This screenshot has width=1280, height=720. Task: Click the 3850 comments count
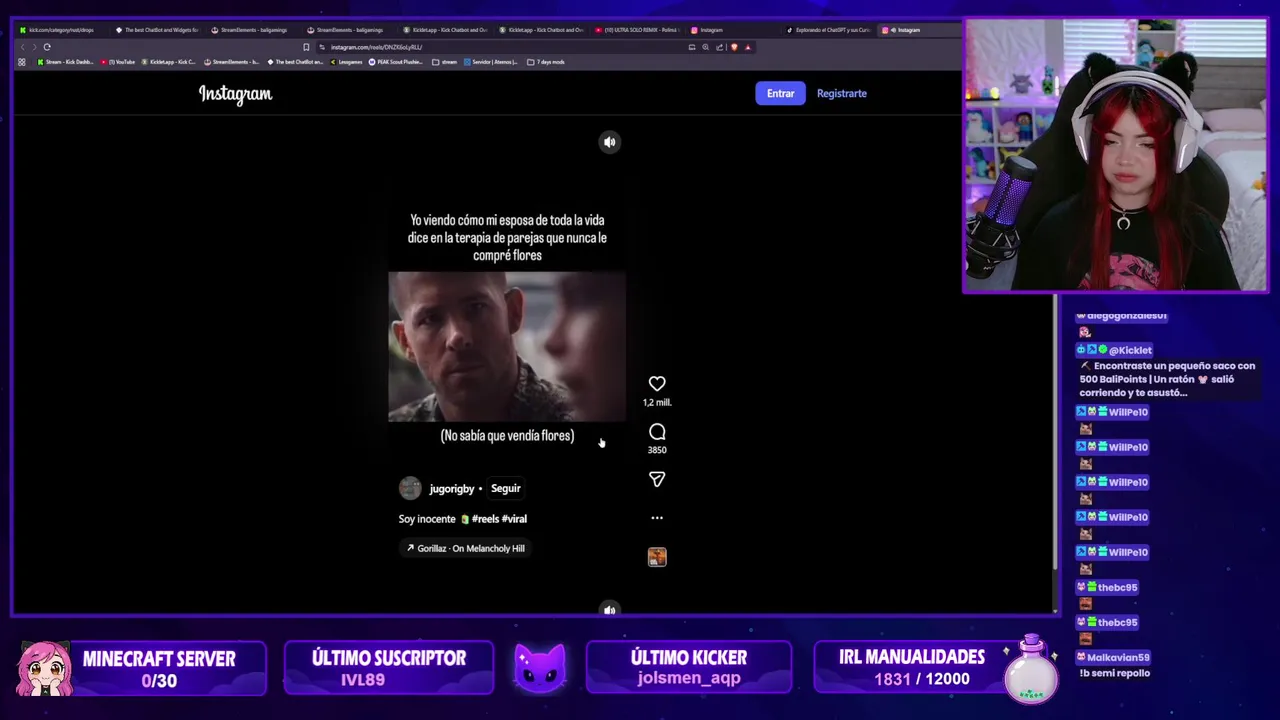tap(657, 450)
